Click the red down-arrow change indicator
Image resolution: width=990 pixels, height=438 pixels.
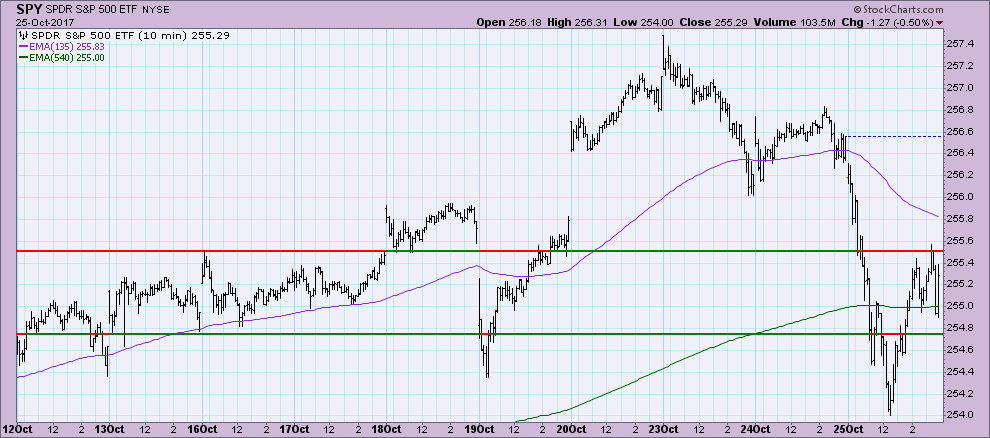[940, 23]
